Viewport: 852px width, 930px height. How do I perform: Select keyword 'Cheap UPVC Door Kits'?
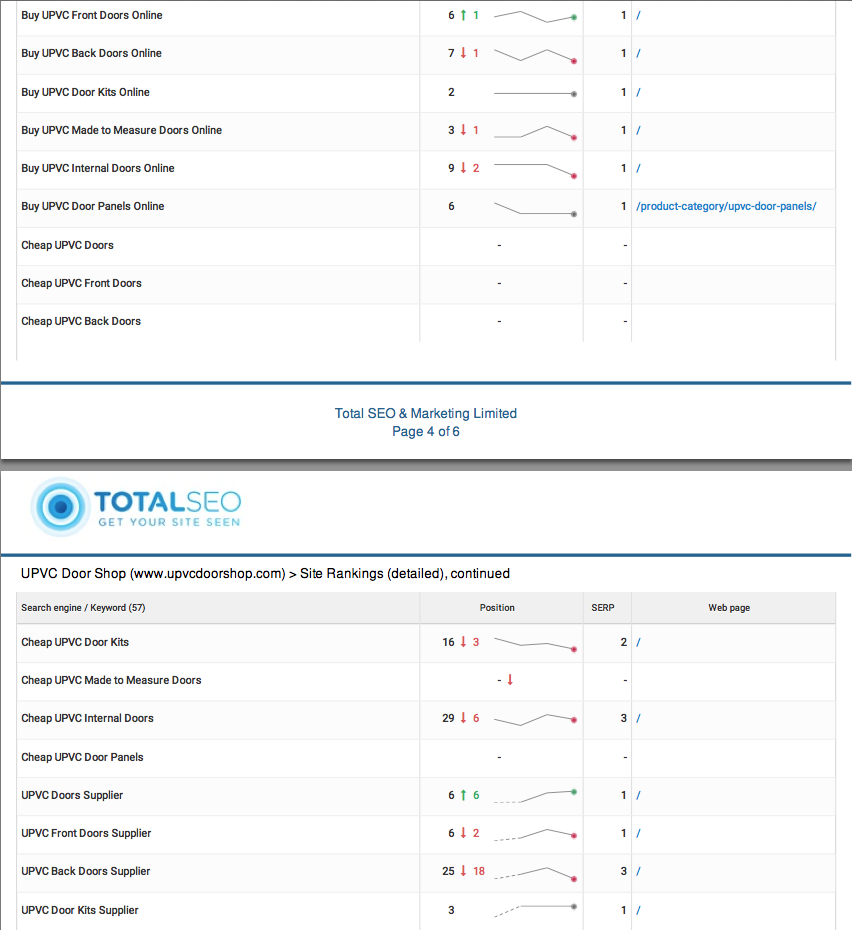75,642
